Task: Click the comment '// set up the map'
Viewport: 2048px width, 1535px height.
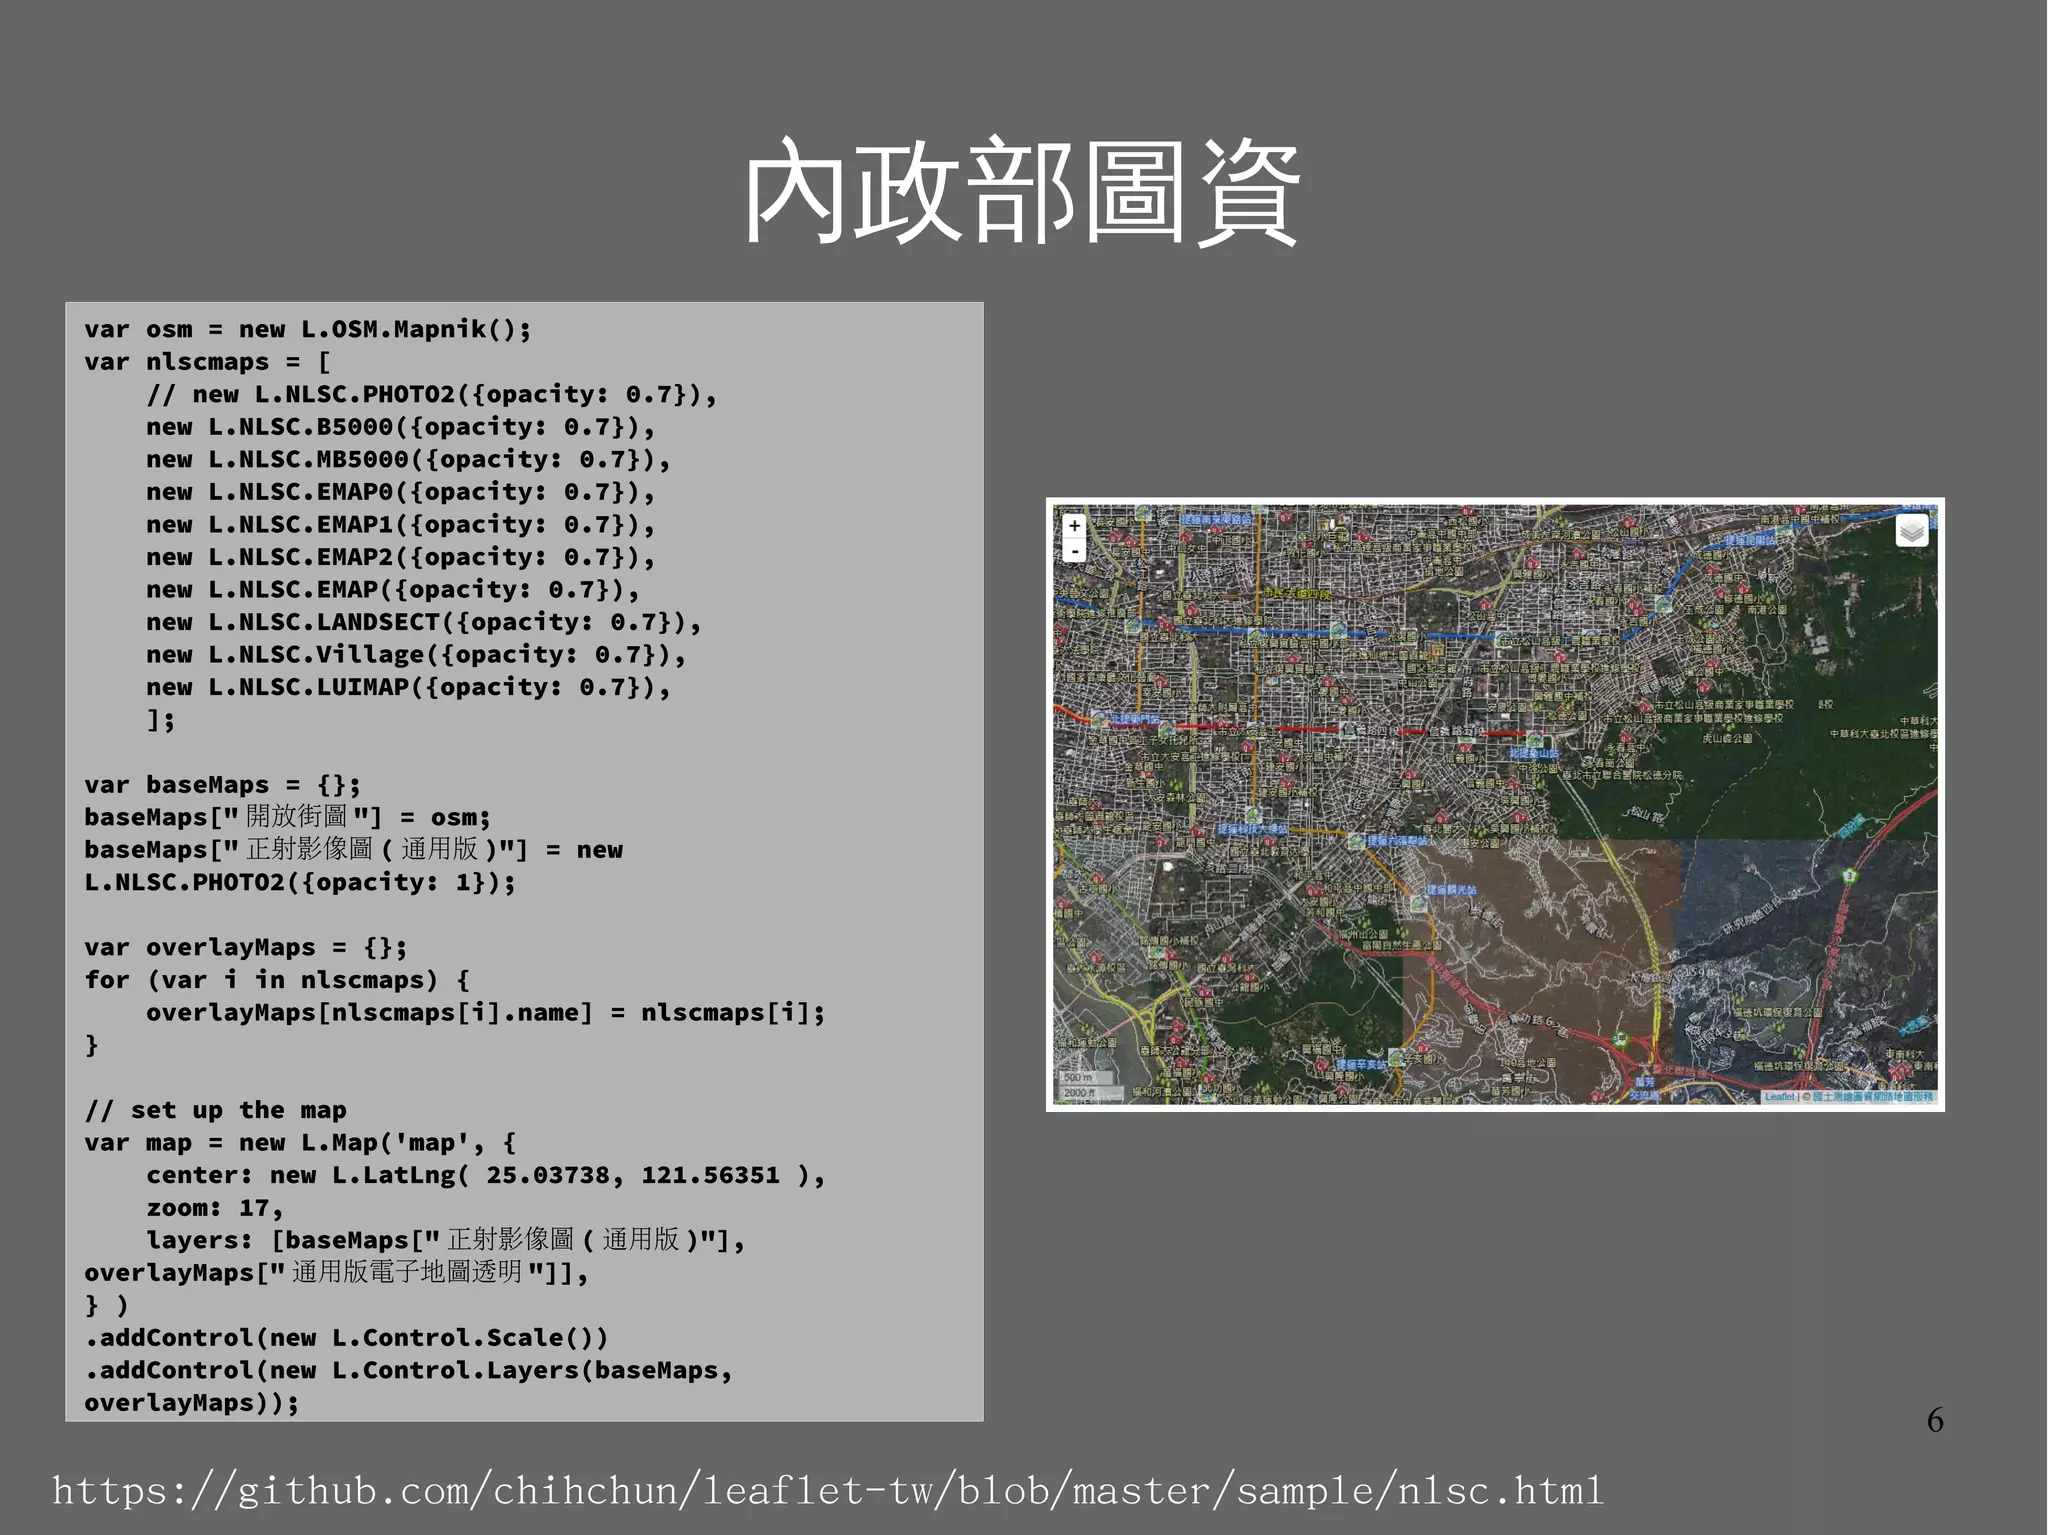Action: (216, 1110)
